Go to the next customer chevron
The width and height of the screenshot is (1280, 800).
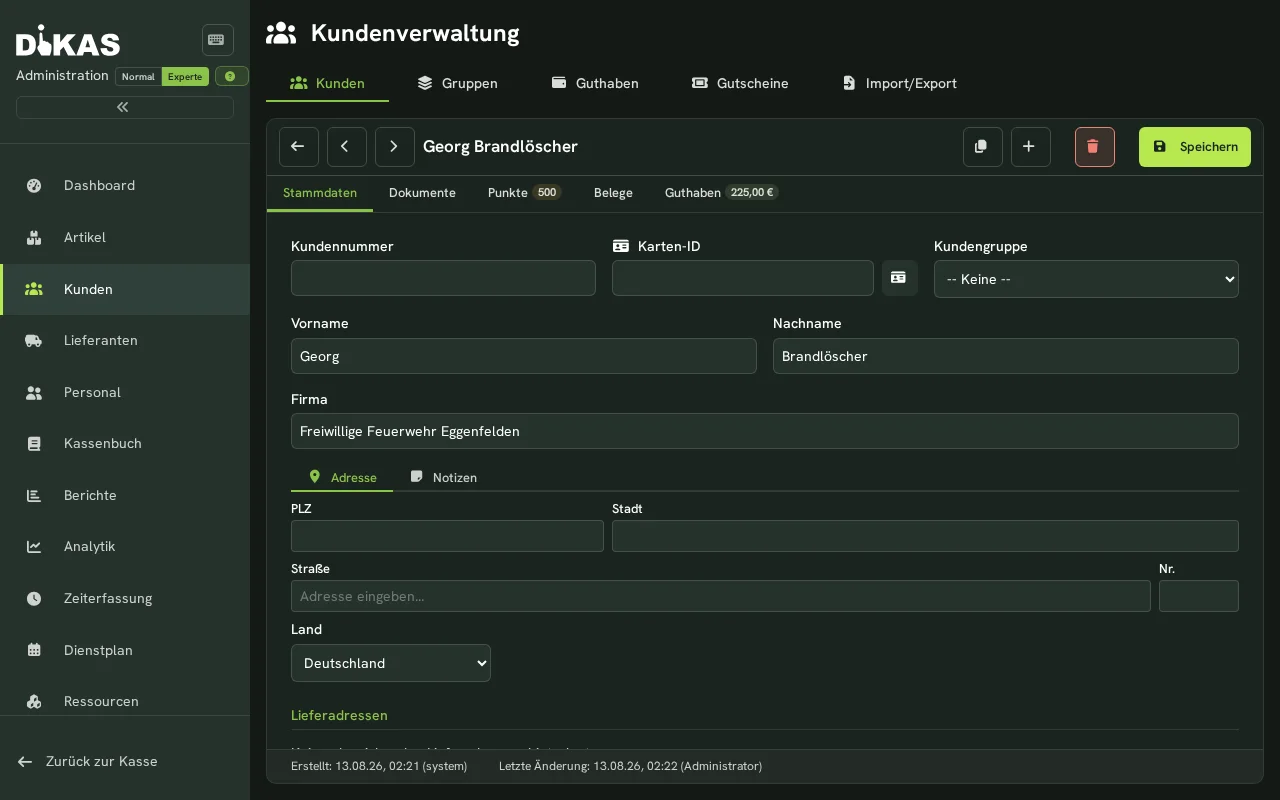click(x=395, y=147)
